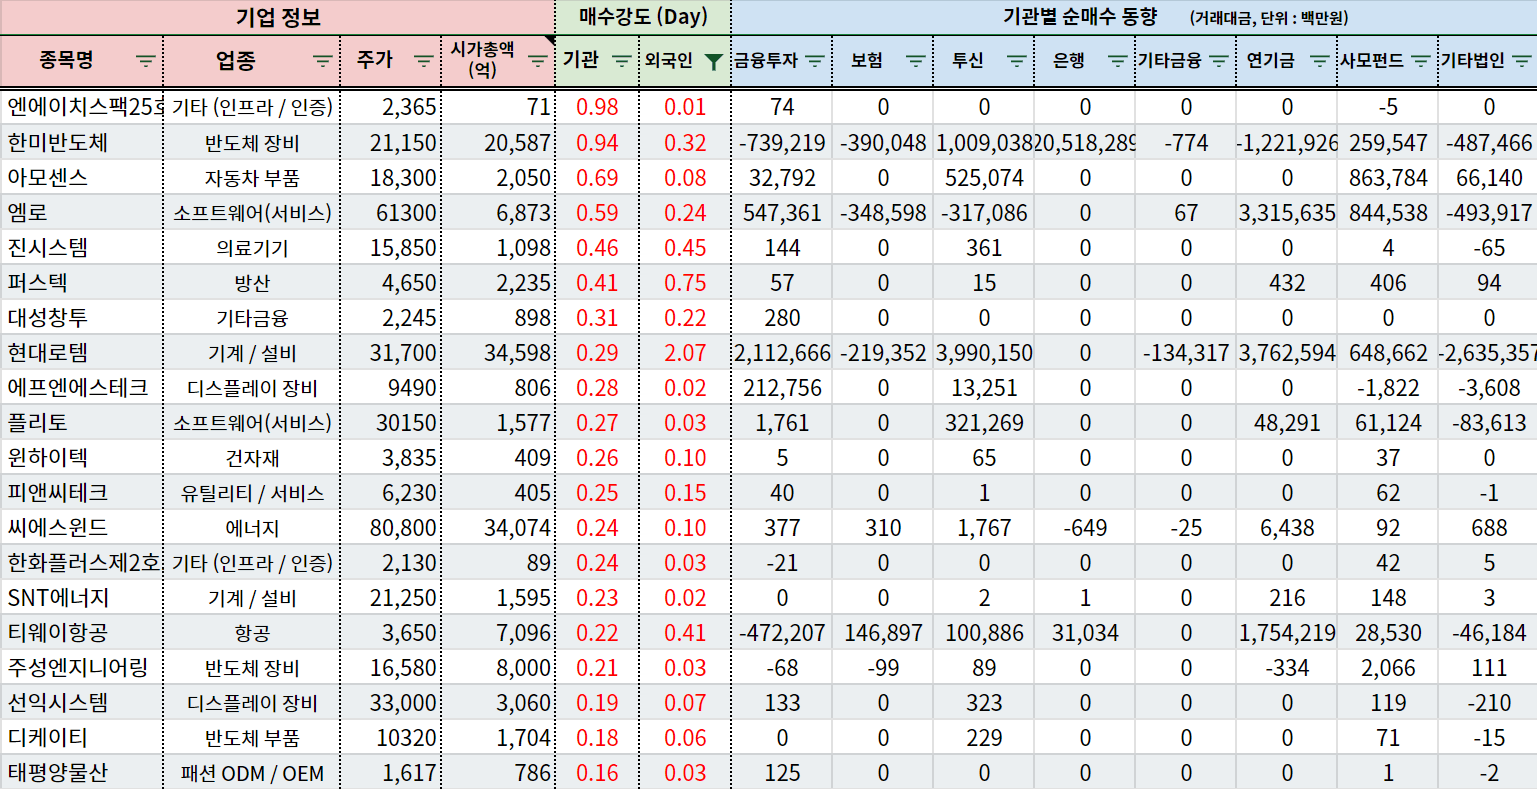Click the 61300 price cell for 엠로
The image size is (1537, 789).
[x=390, y=212]
